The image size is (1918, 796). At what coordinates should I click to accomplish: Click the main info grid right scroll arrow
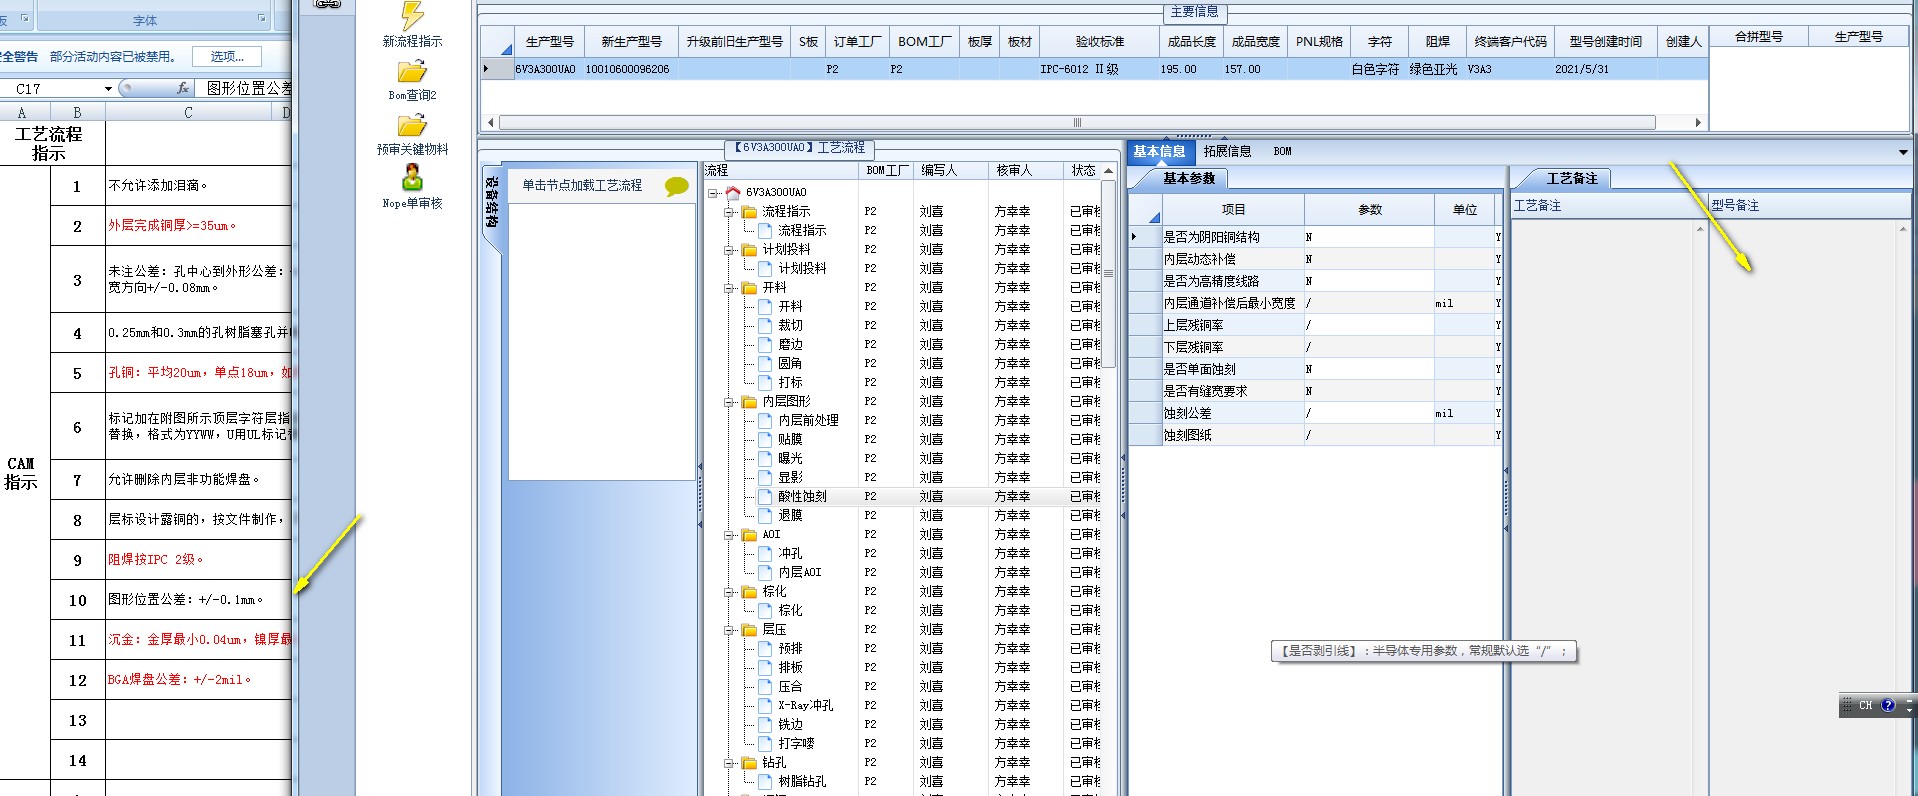point(1698,122)
